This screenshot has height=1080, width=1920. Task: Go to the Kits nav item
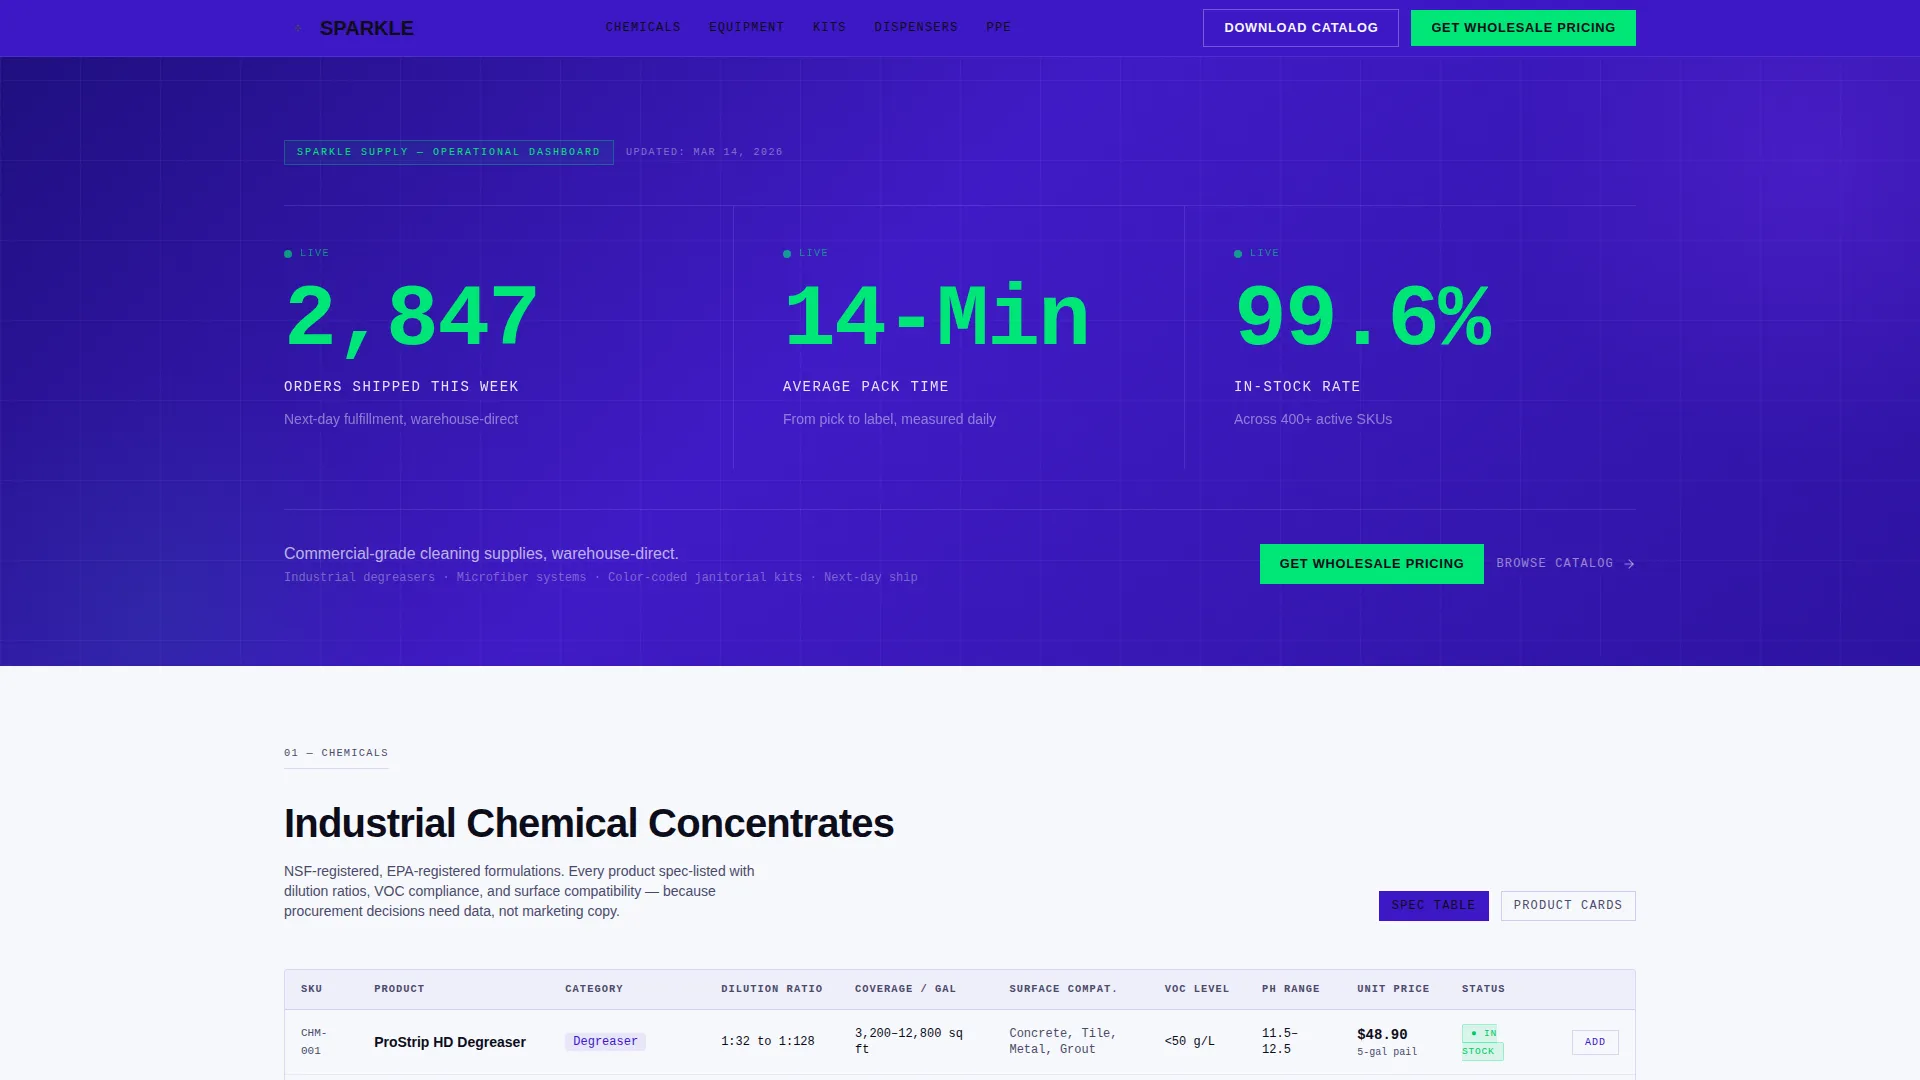(x=829, y=28)
